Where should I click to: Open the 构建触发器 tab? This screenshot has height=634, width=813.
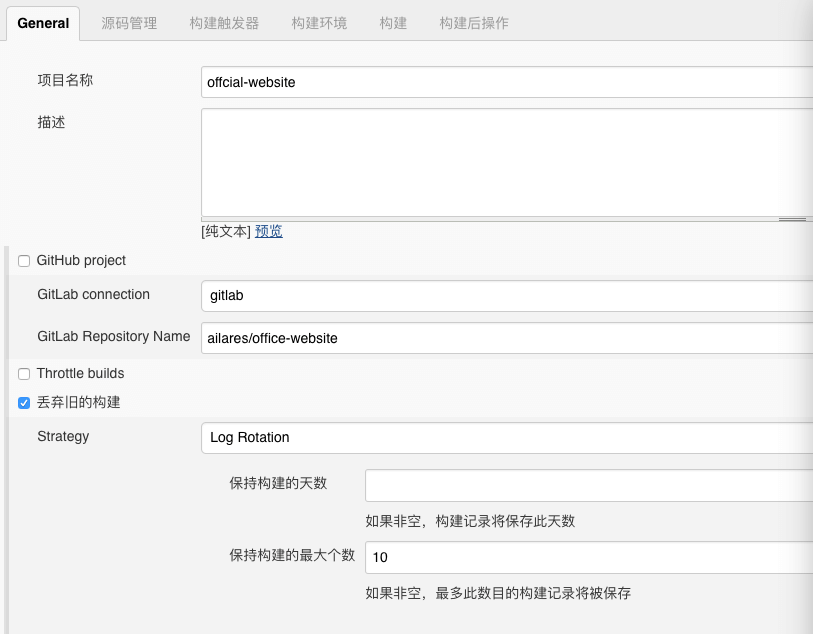click(x=222, y=23)
